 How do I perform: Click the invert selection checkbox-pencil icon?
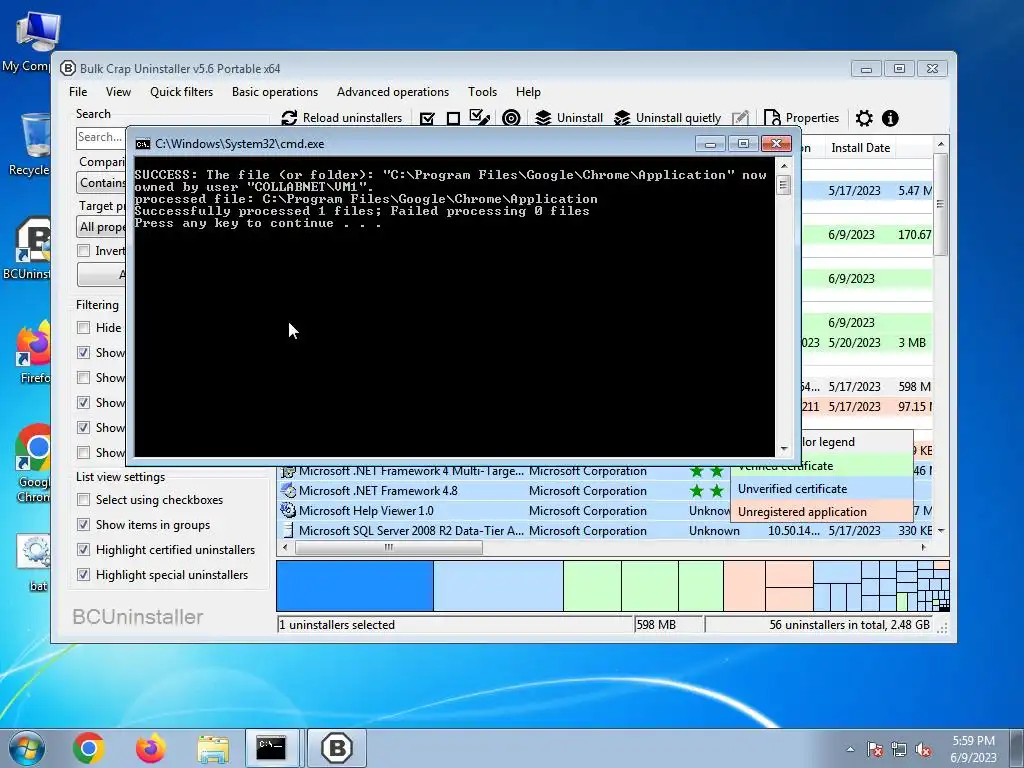click(479, 118)
